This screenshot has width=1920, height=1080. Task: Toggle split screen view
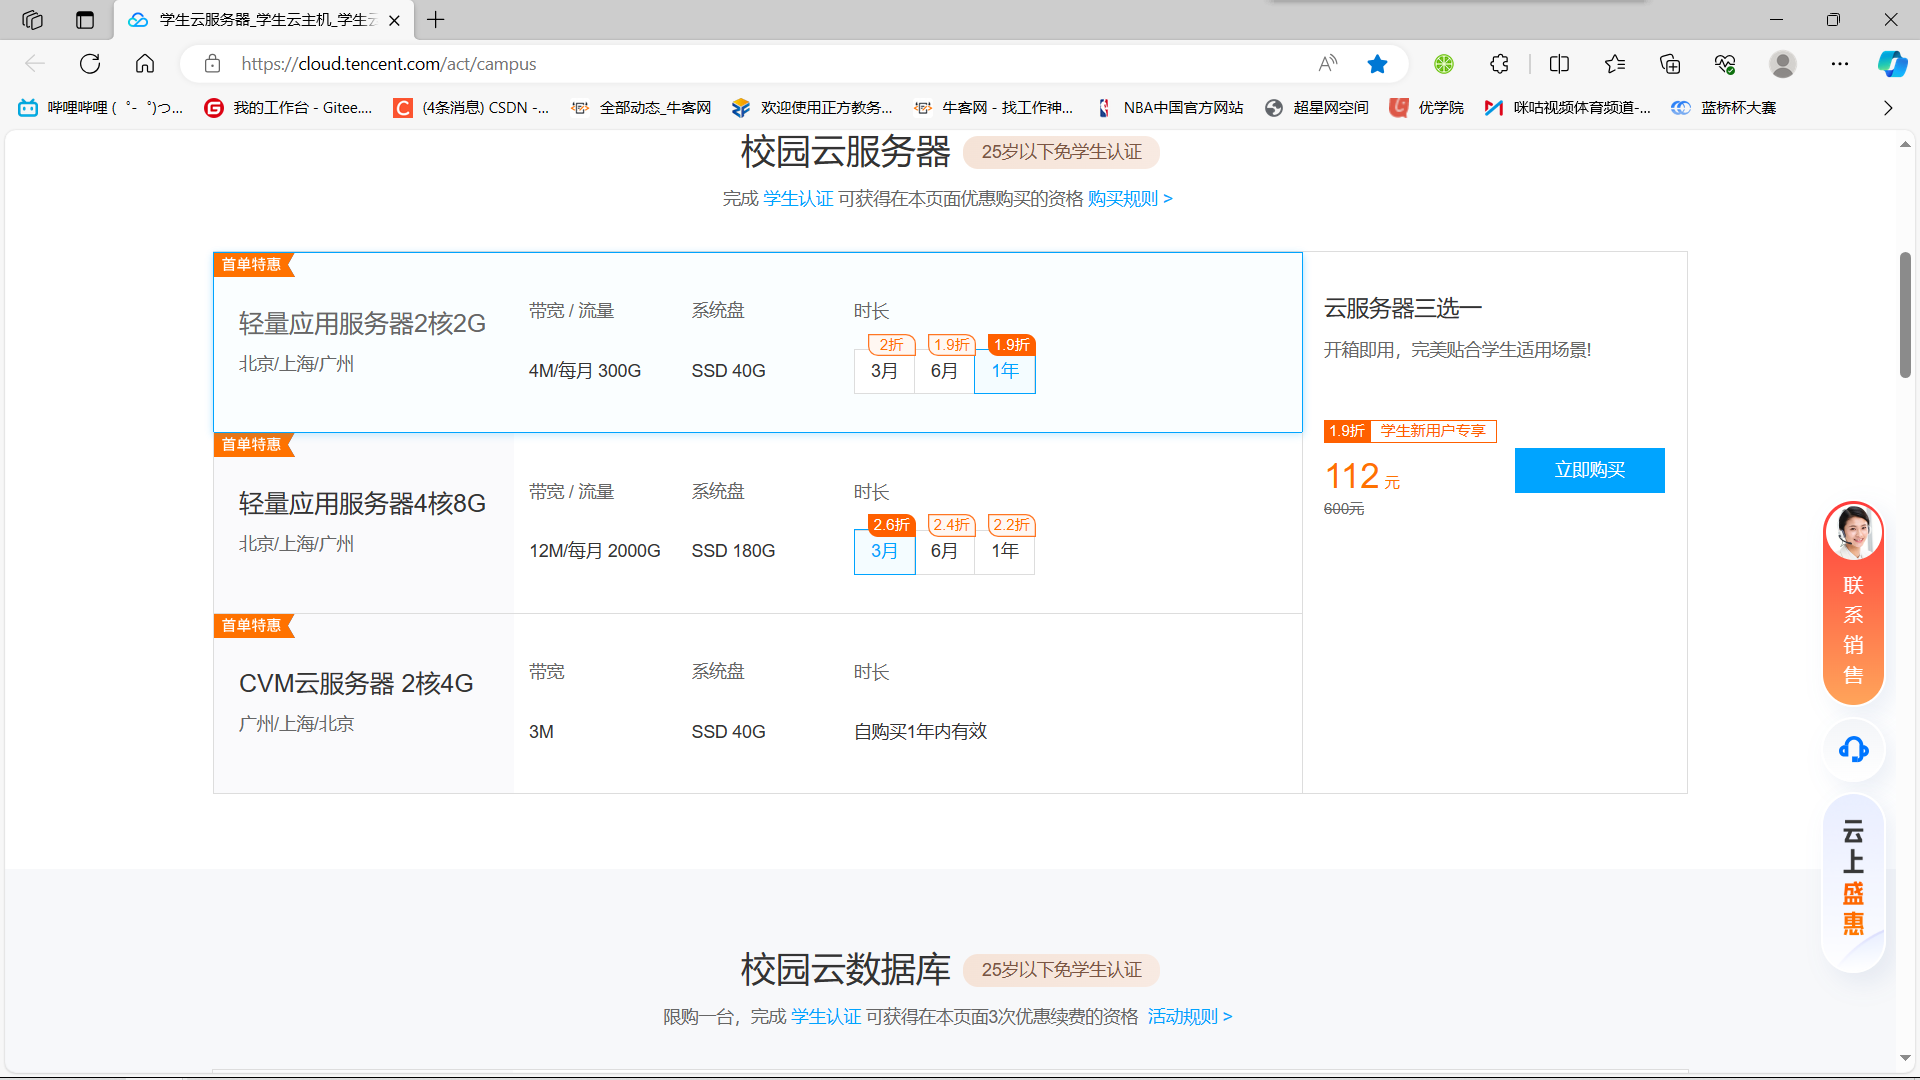pos(1559,64)
